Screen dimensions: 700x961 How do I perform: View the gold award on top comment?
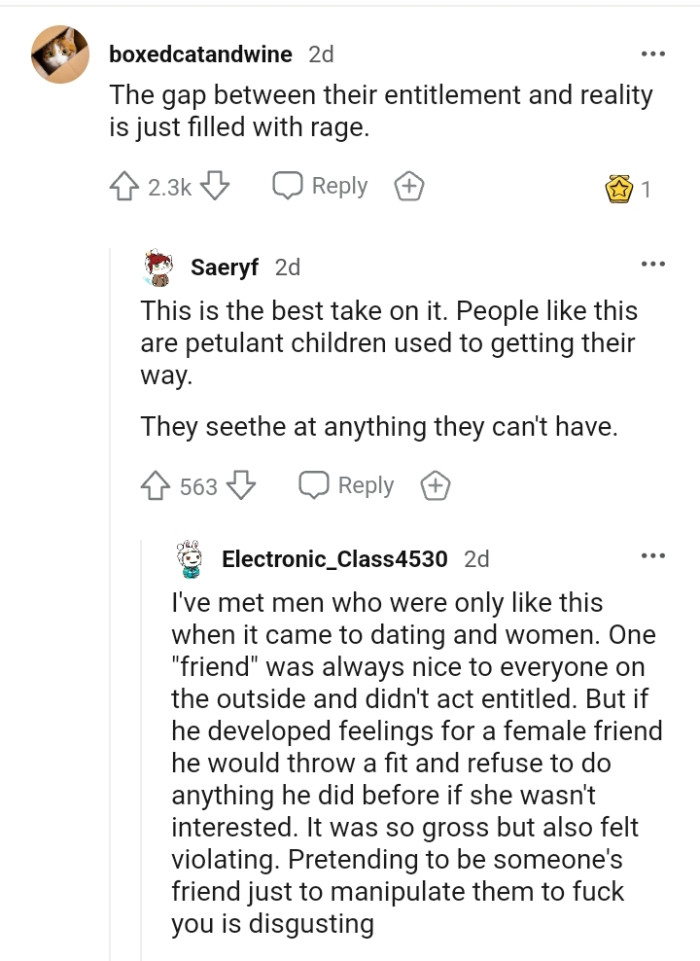point(620,188)
